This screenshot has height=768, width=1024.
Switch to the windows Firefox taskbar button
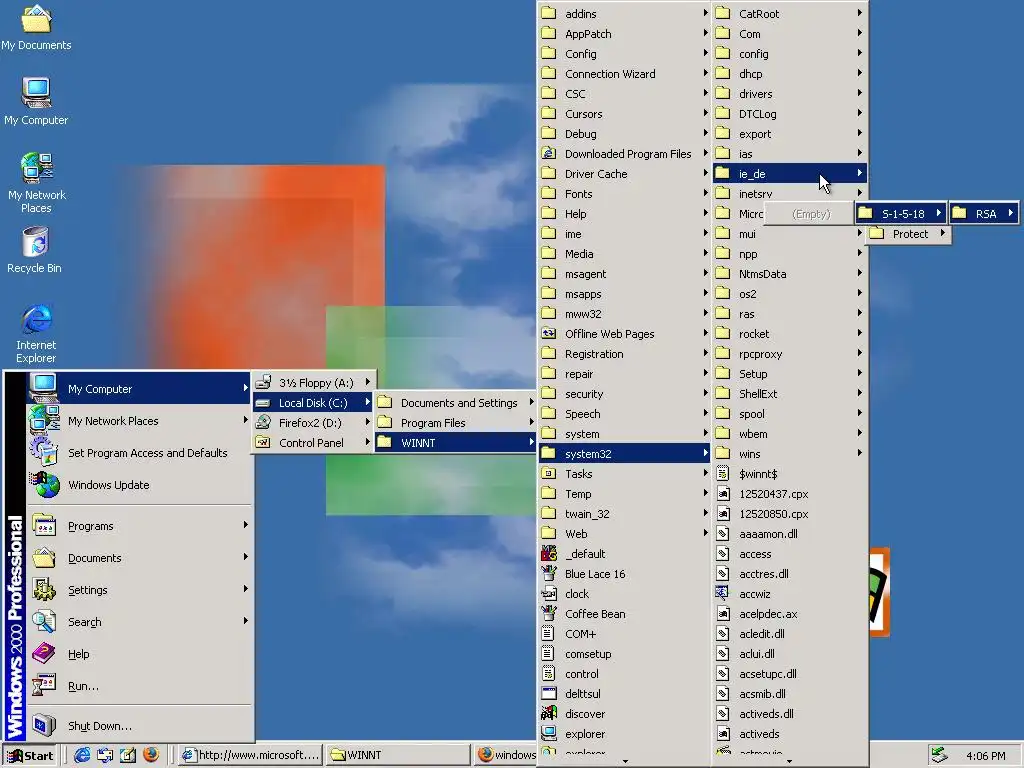pyautogui.click(x=505, y=756)
